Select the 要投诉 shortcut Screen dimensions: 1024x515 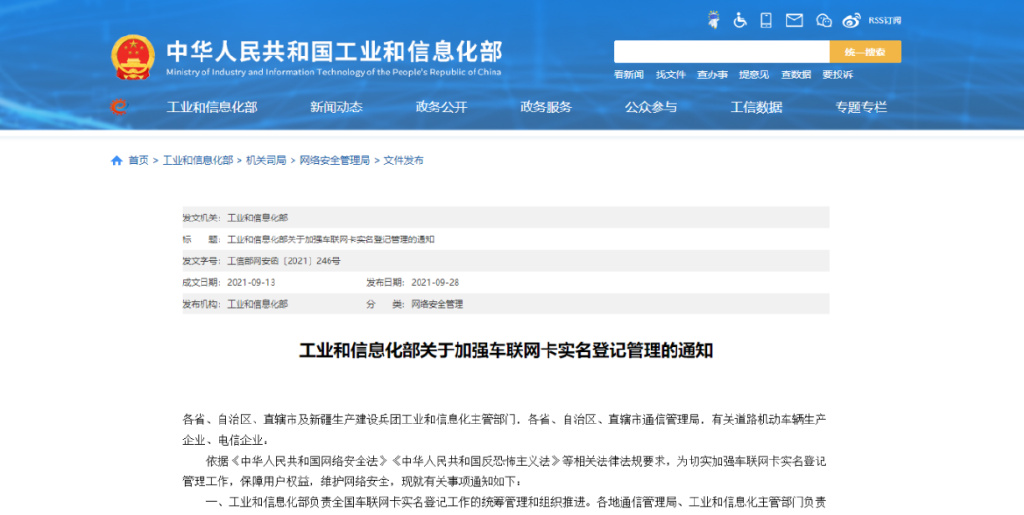coord(837,74)
